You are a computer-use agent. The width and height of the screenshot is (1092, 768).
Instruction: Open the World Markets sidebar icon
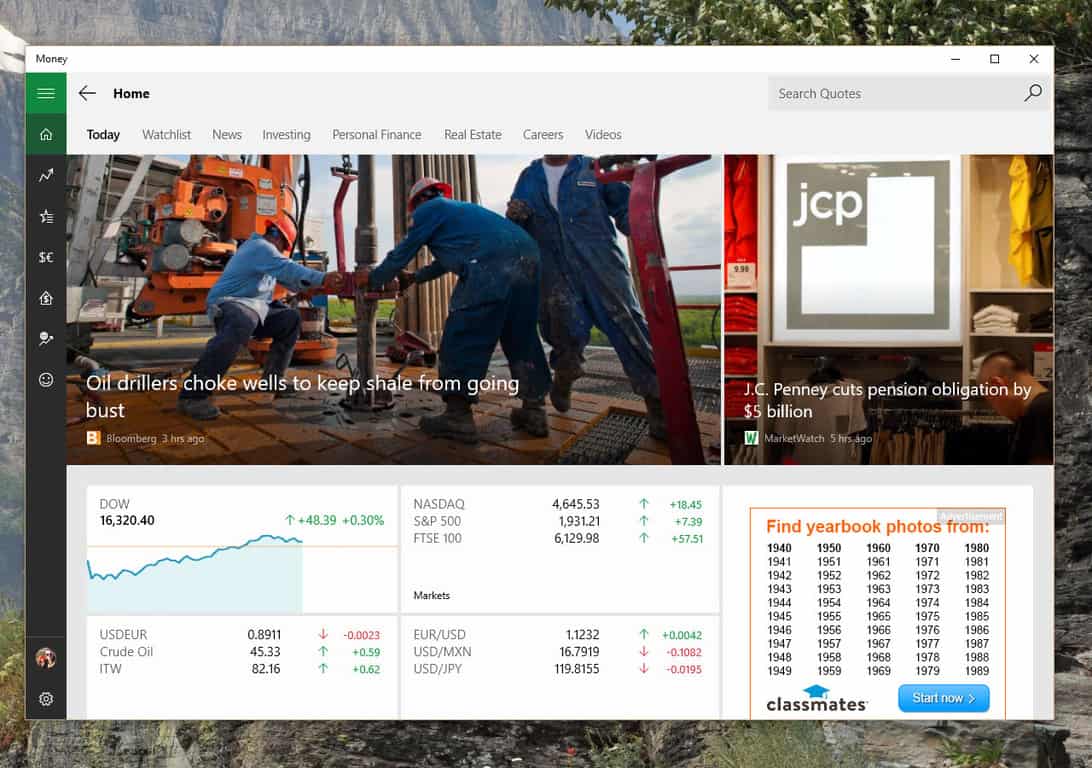[46, 339]
